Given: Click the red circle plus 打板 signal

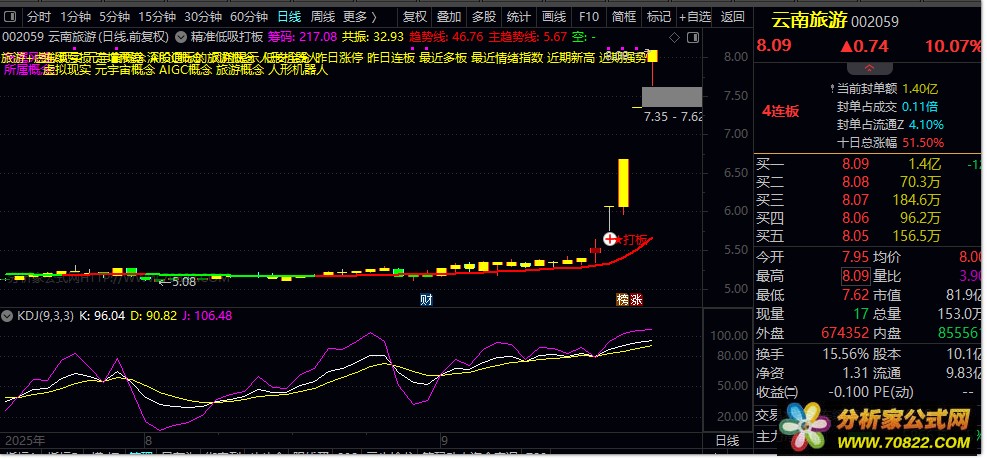Looking at the screenshot, I should [x=610, y=239].
